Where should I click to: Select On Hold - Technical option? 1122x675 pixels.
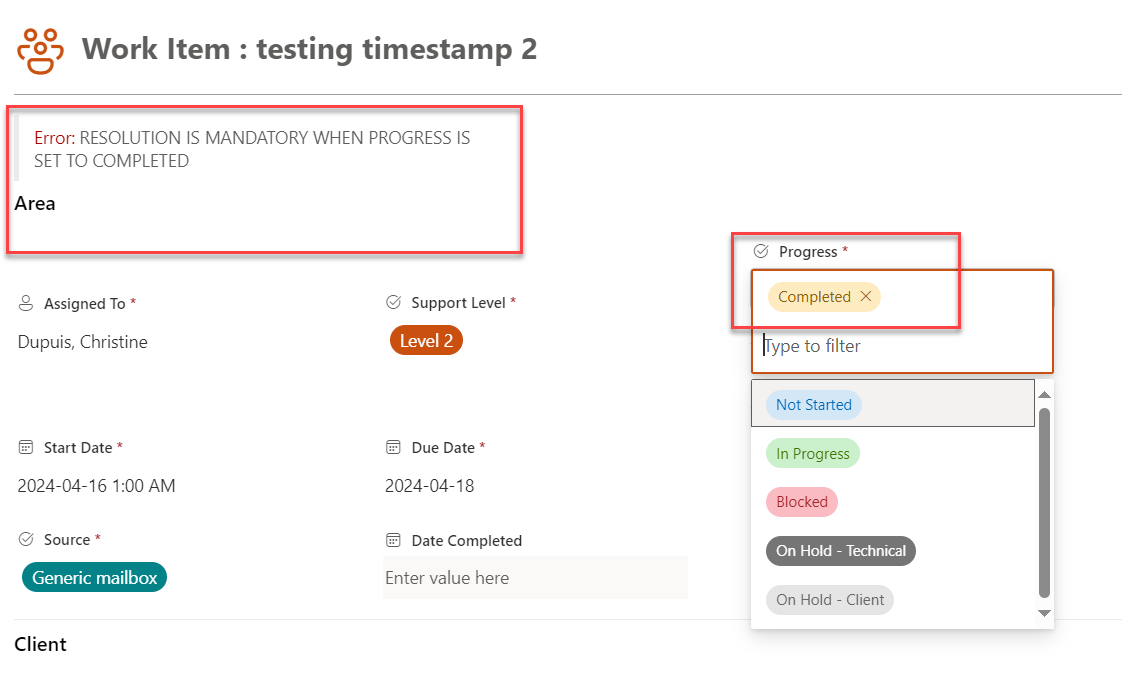[841, 550]
